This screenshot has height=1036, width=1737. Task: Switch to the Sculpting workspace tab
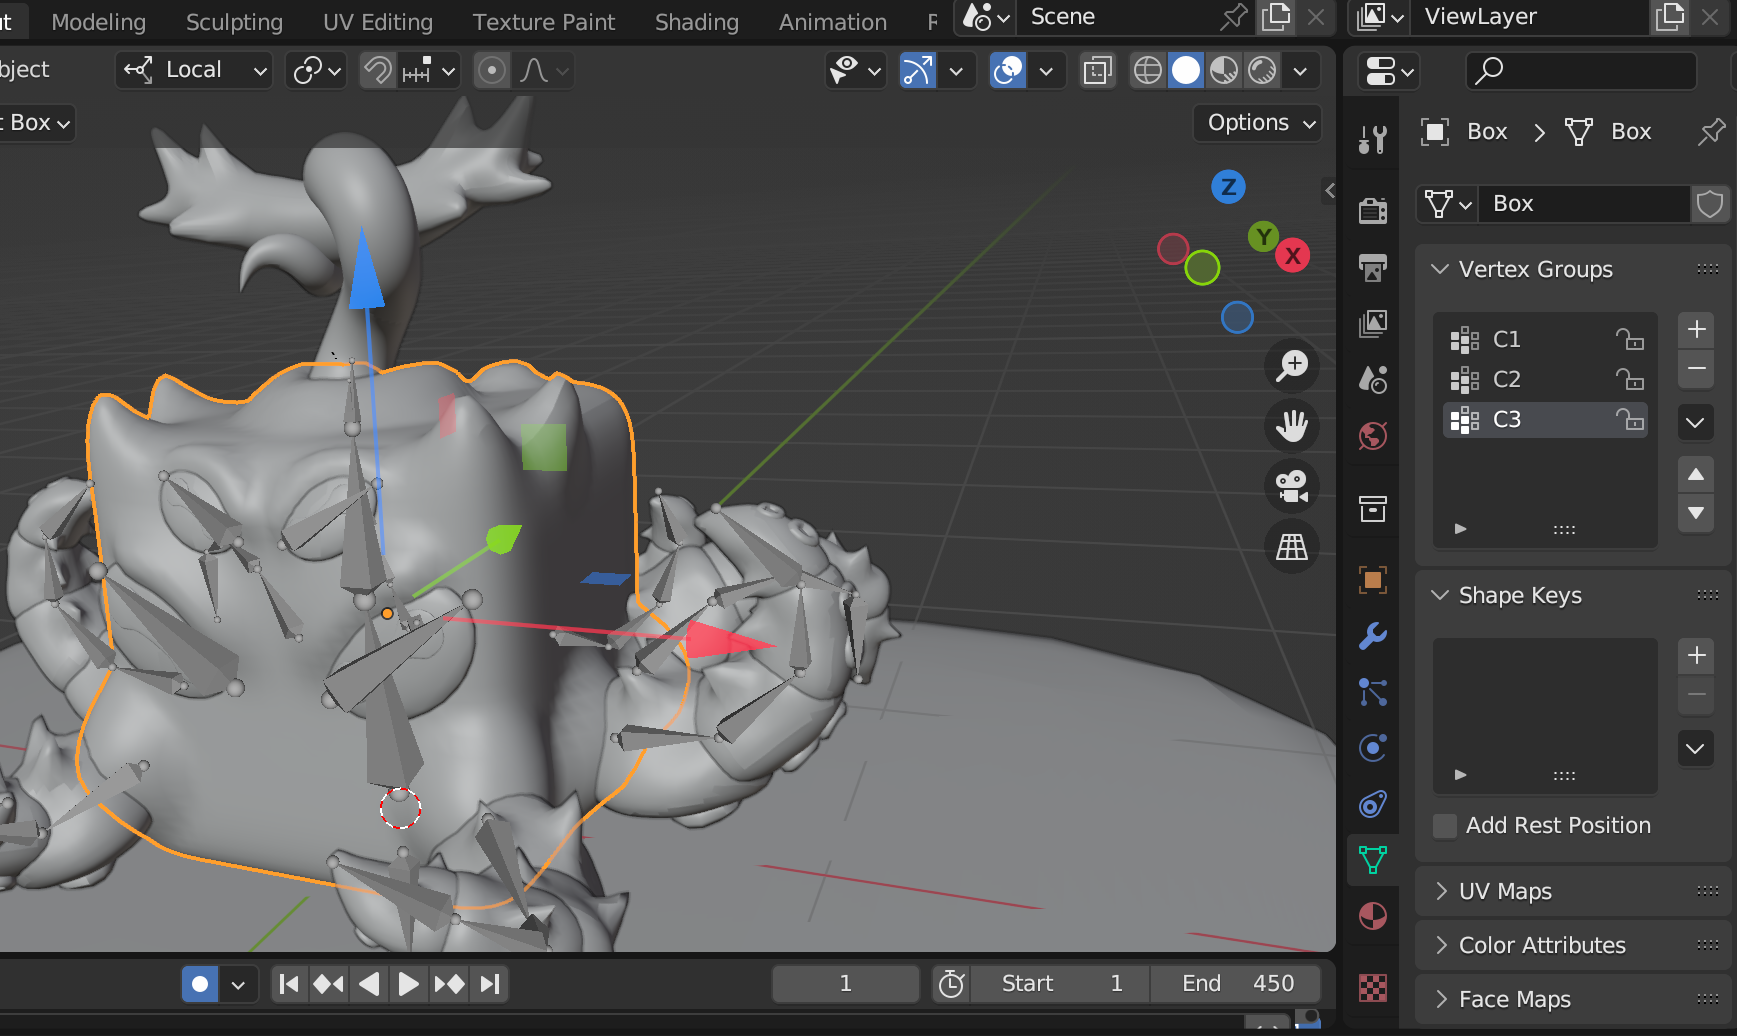click(x=234, y=22)
